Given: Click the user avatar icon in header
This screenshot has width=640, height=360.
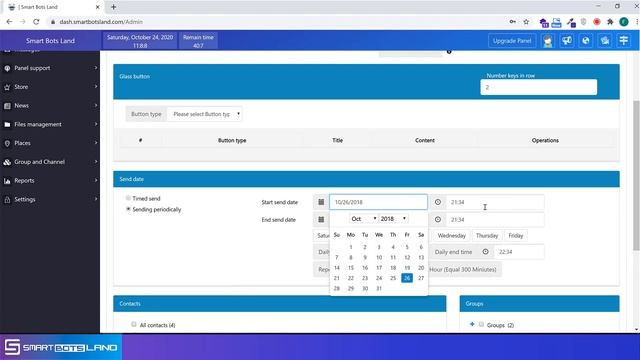Looking at the screenshot, I should click(548, 40).
